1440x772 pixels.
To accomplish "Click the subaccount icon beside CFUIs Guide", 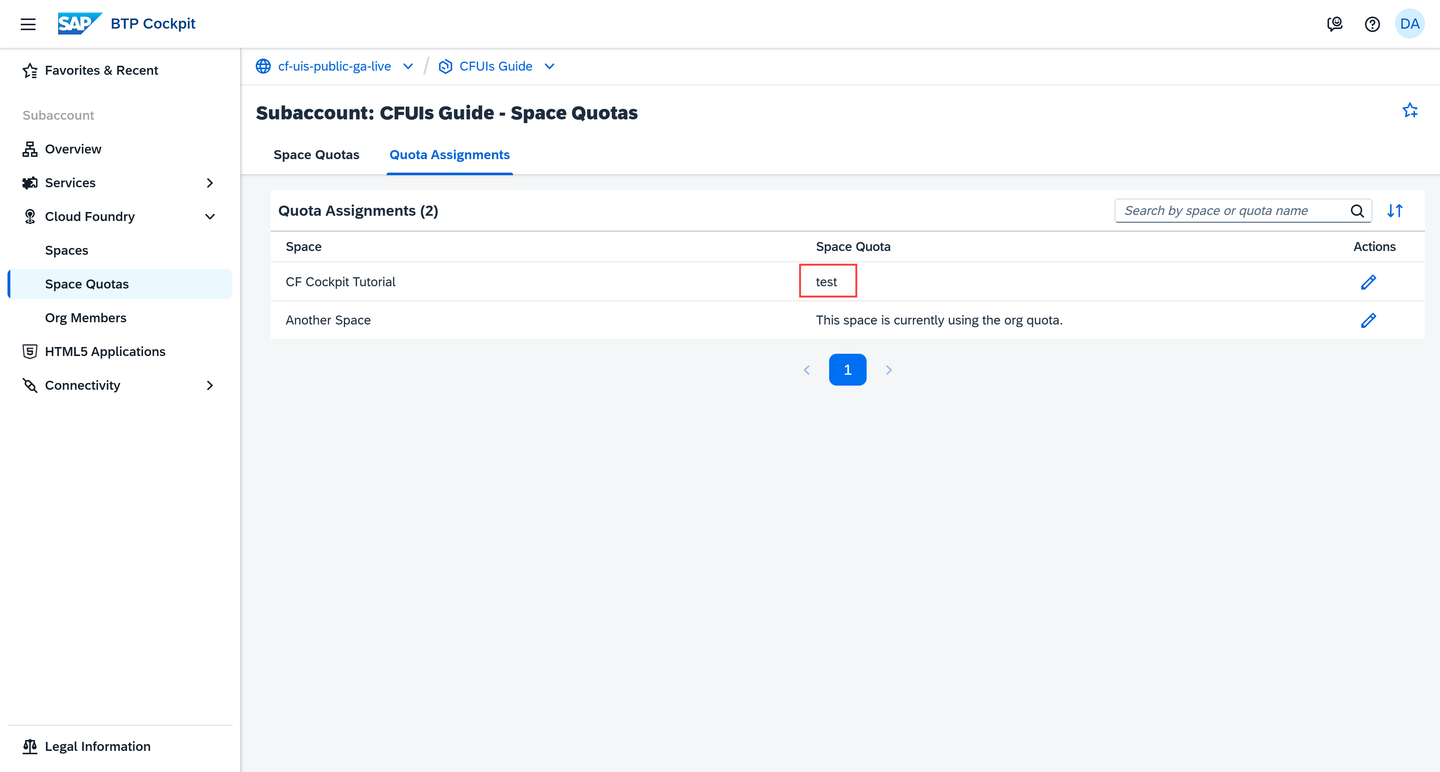I will pos(446,66).
